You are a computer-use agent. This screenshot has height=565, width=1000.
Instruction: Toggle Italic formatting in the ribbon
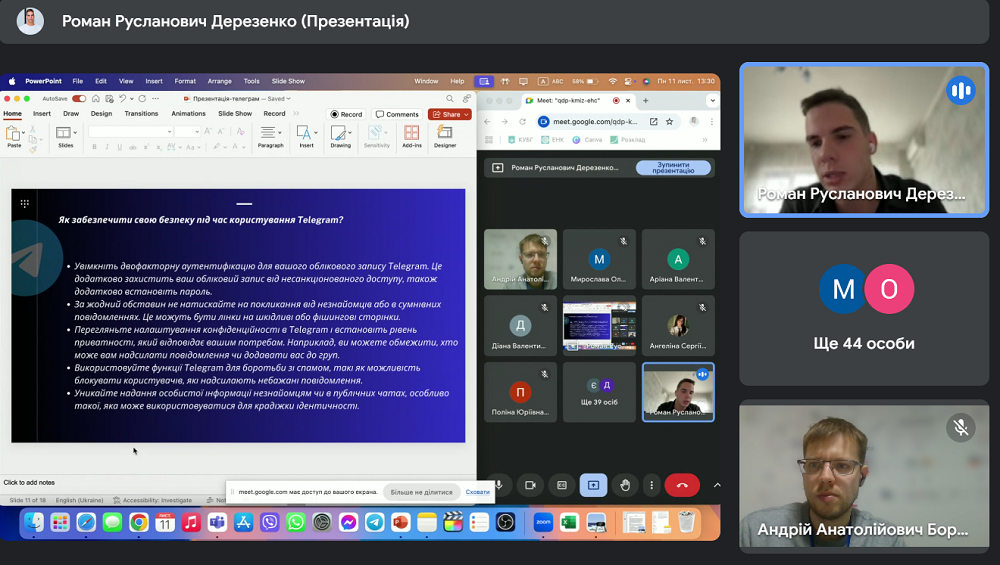coord(107,147)
